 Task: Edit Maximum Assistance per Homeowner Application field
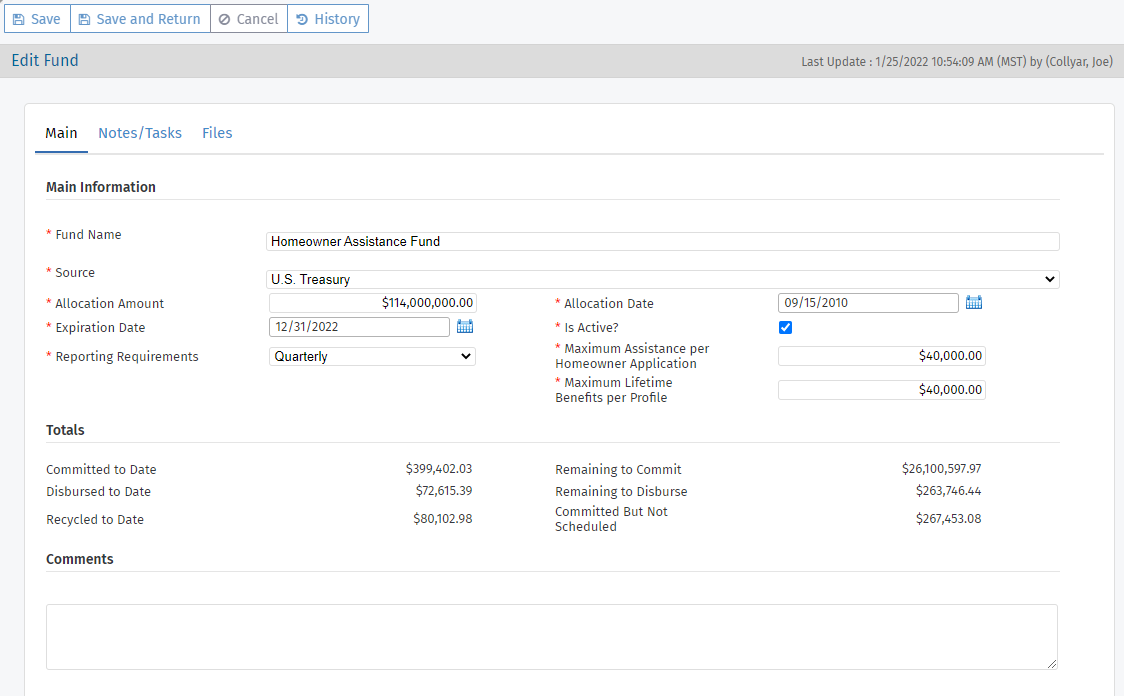click(881, 356)
